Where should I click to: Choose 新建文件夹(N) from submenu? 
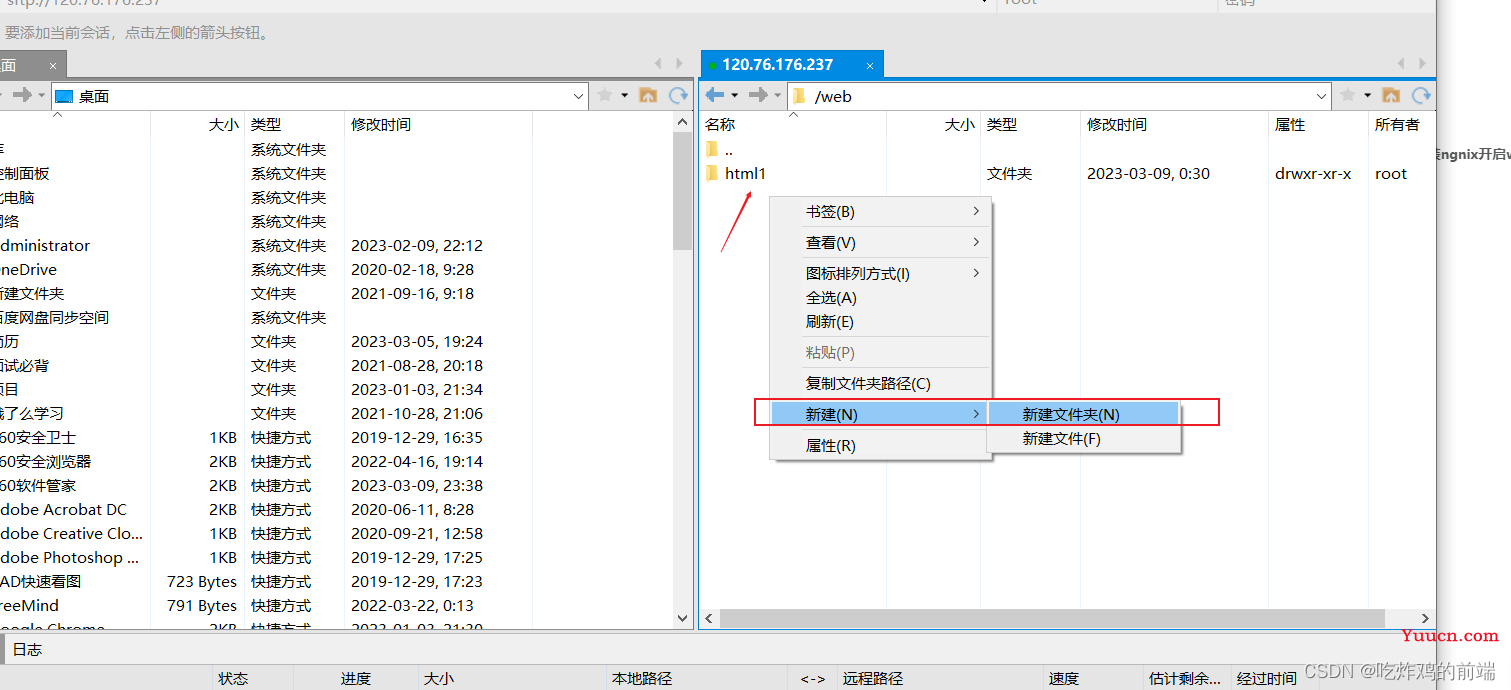pyautogui.click(x=1084, y=414)
